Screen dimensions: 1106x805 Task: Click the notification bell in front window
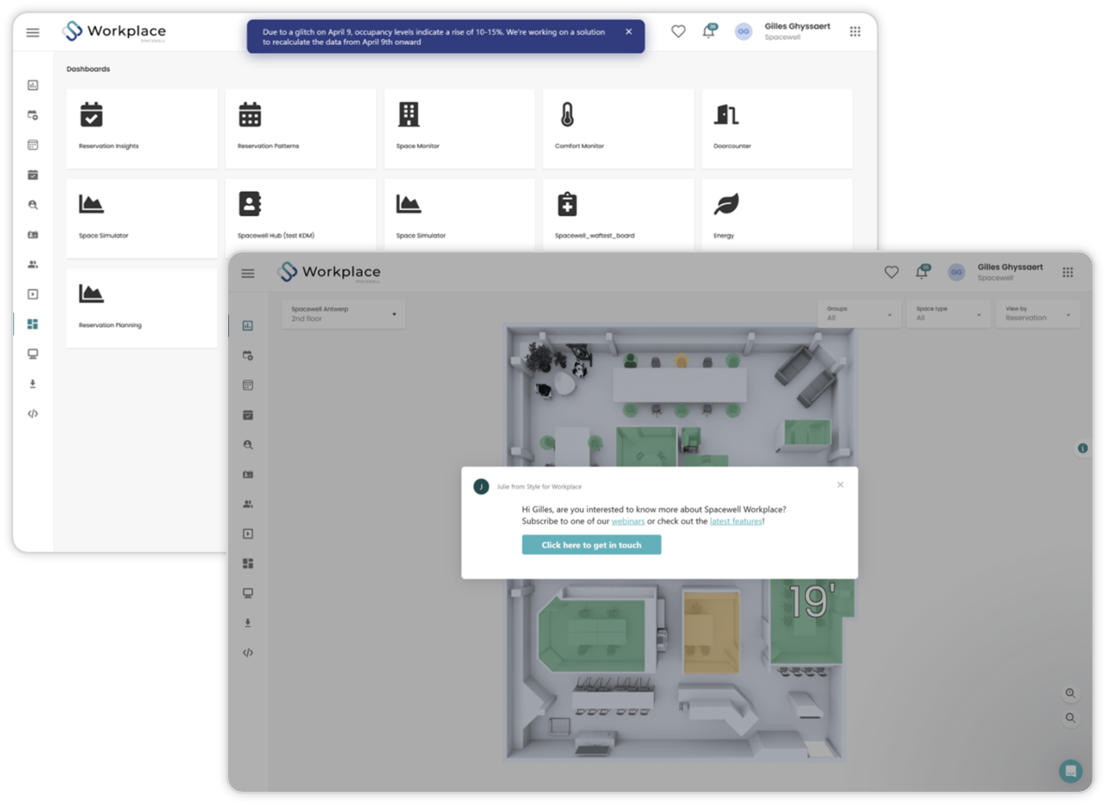922,272
